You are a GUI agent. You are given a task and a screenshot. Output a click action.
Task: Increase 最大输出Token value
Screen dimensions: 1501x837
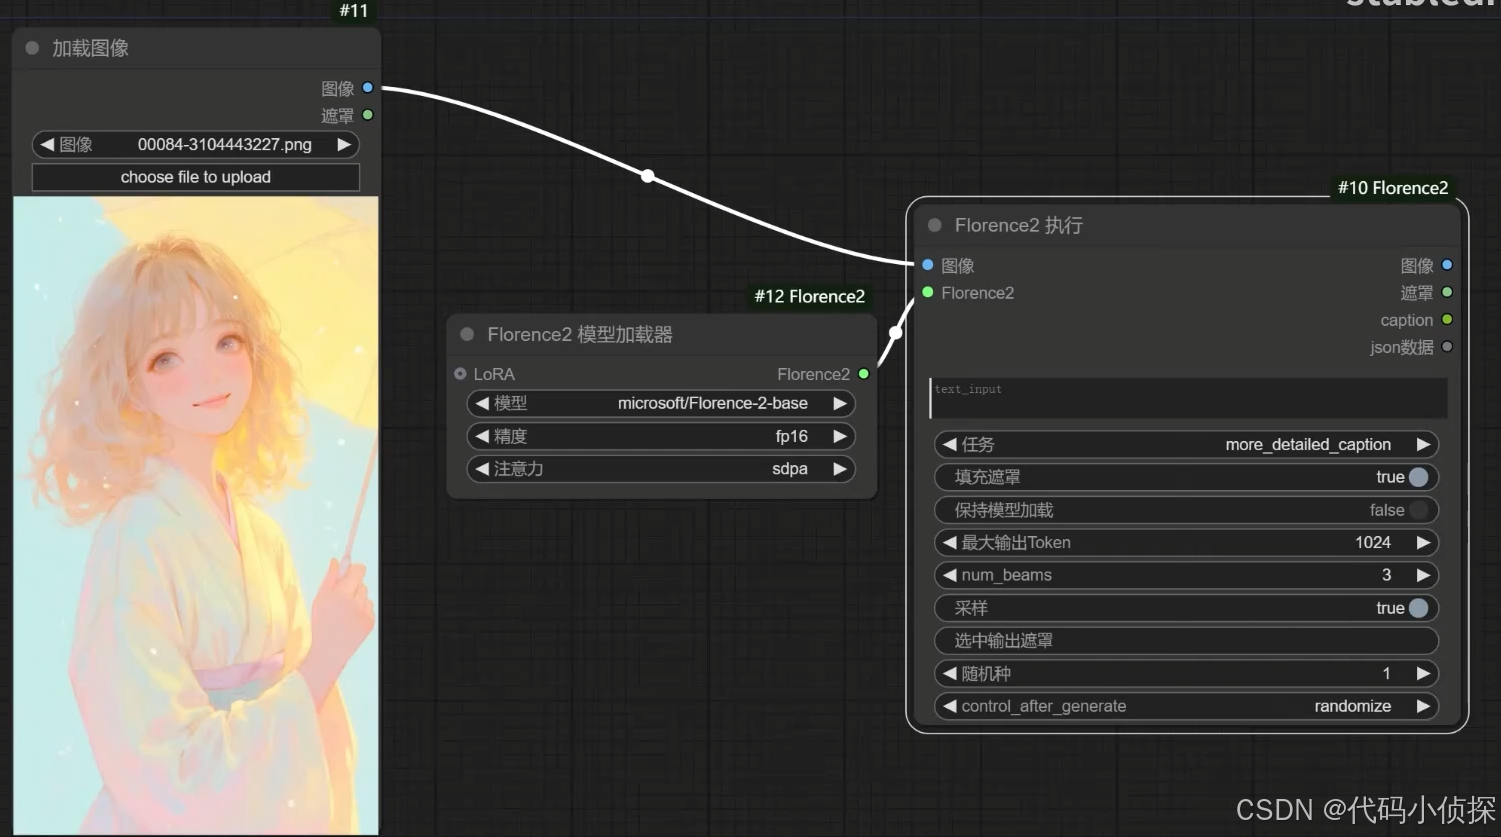(x=1423, y=542)
